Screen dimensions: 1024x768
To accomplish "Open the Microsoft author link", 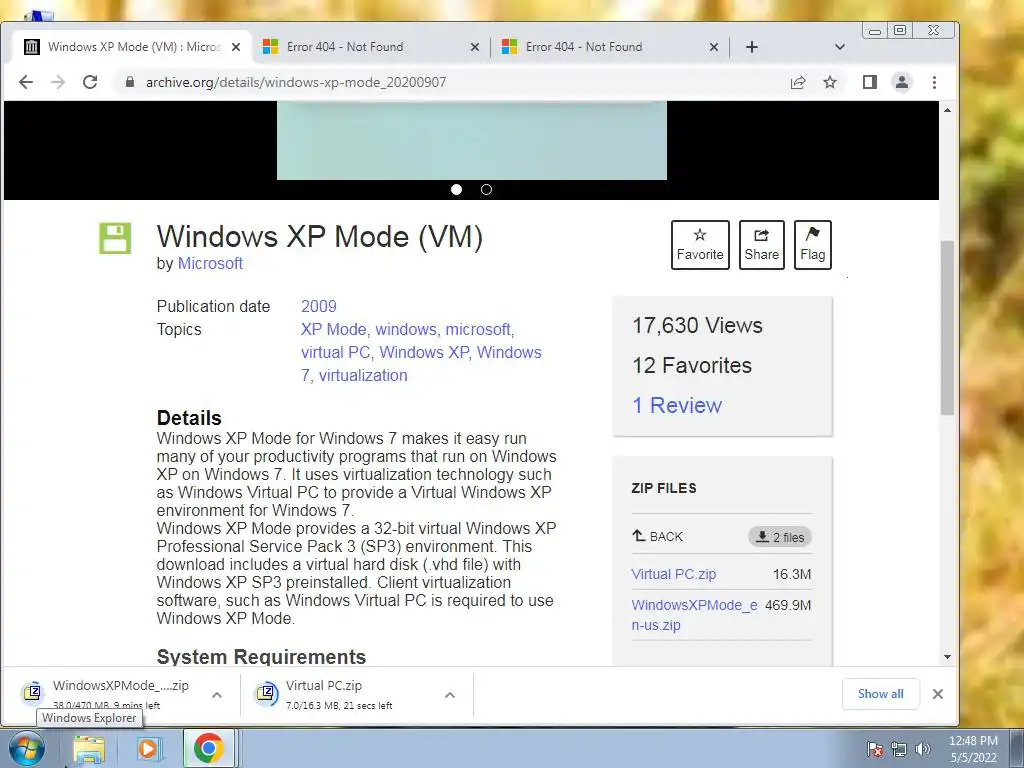I will tap(210, 263).
